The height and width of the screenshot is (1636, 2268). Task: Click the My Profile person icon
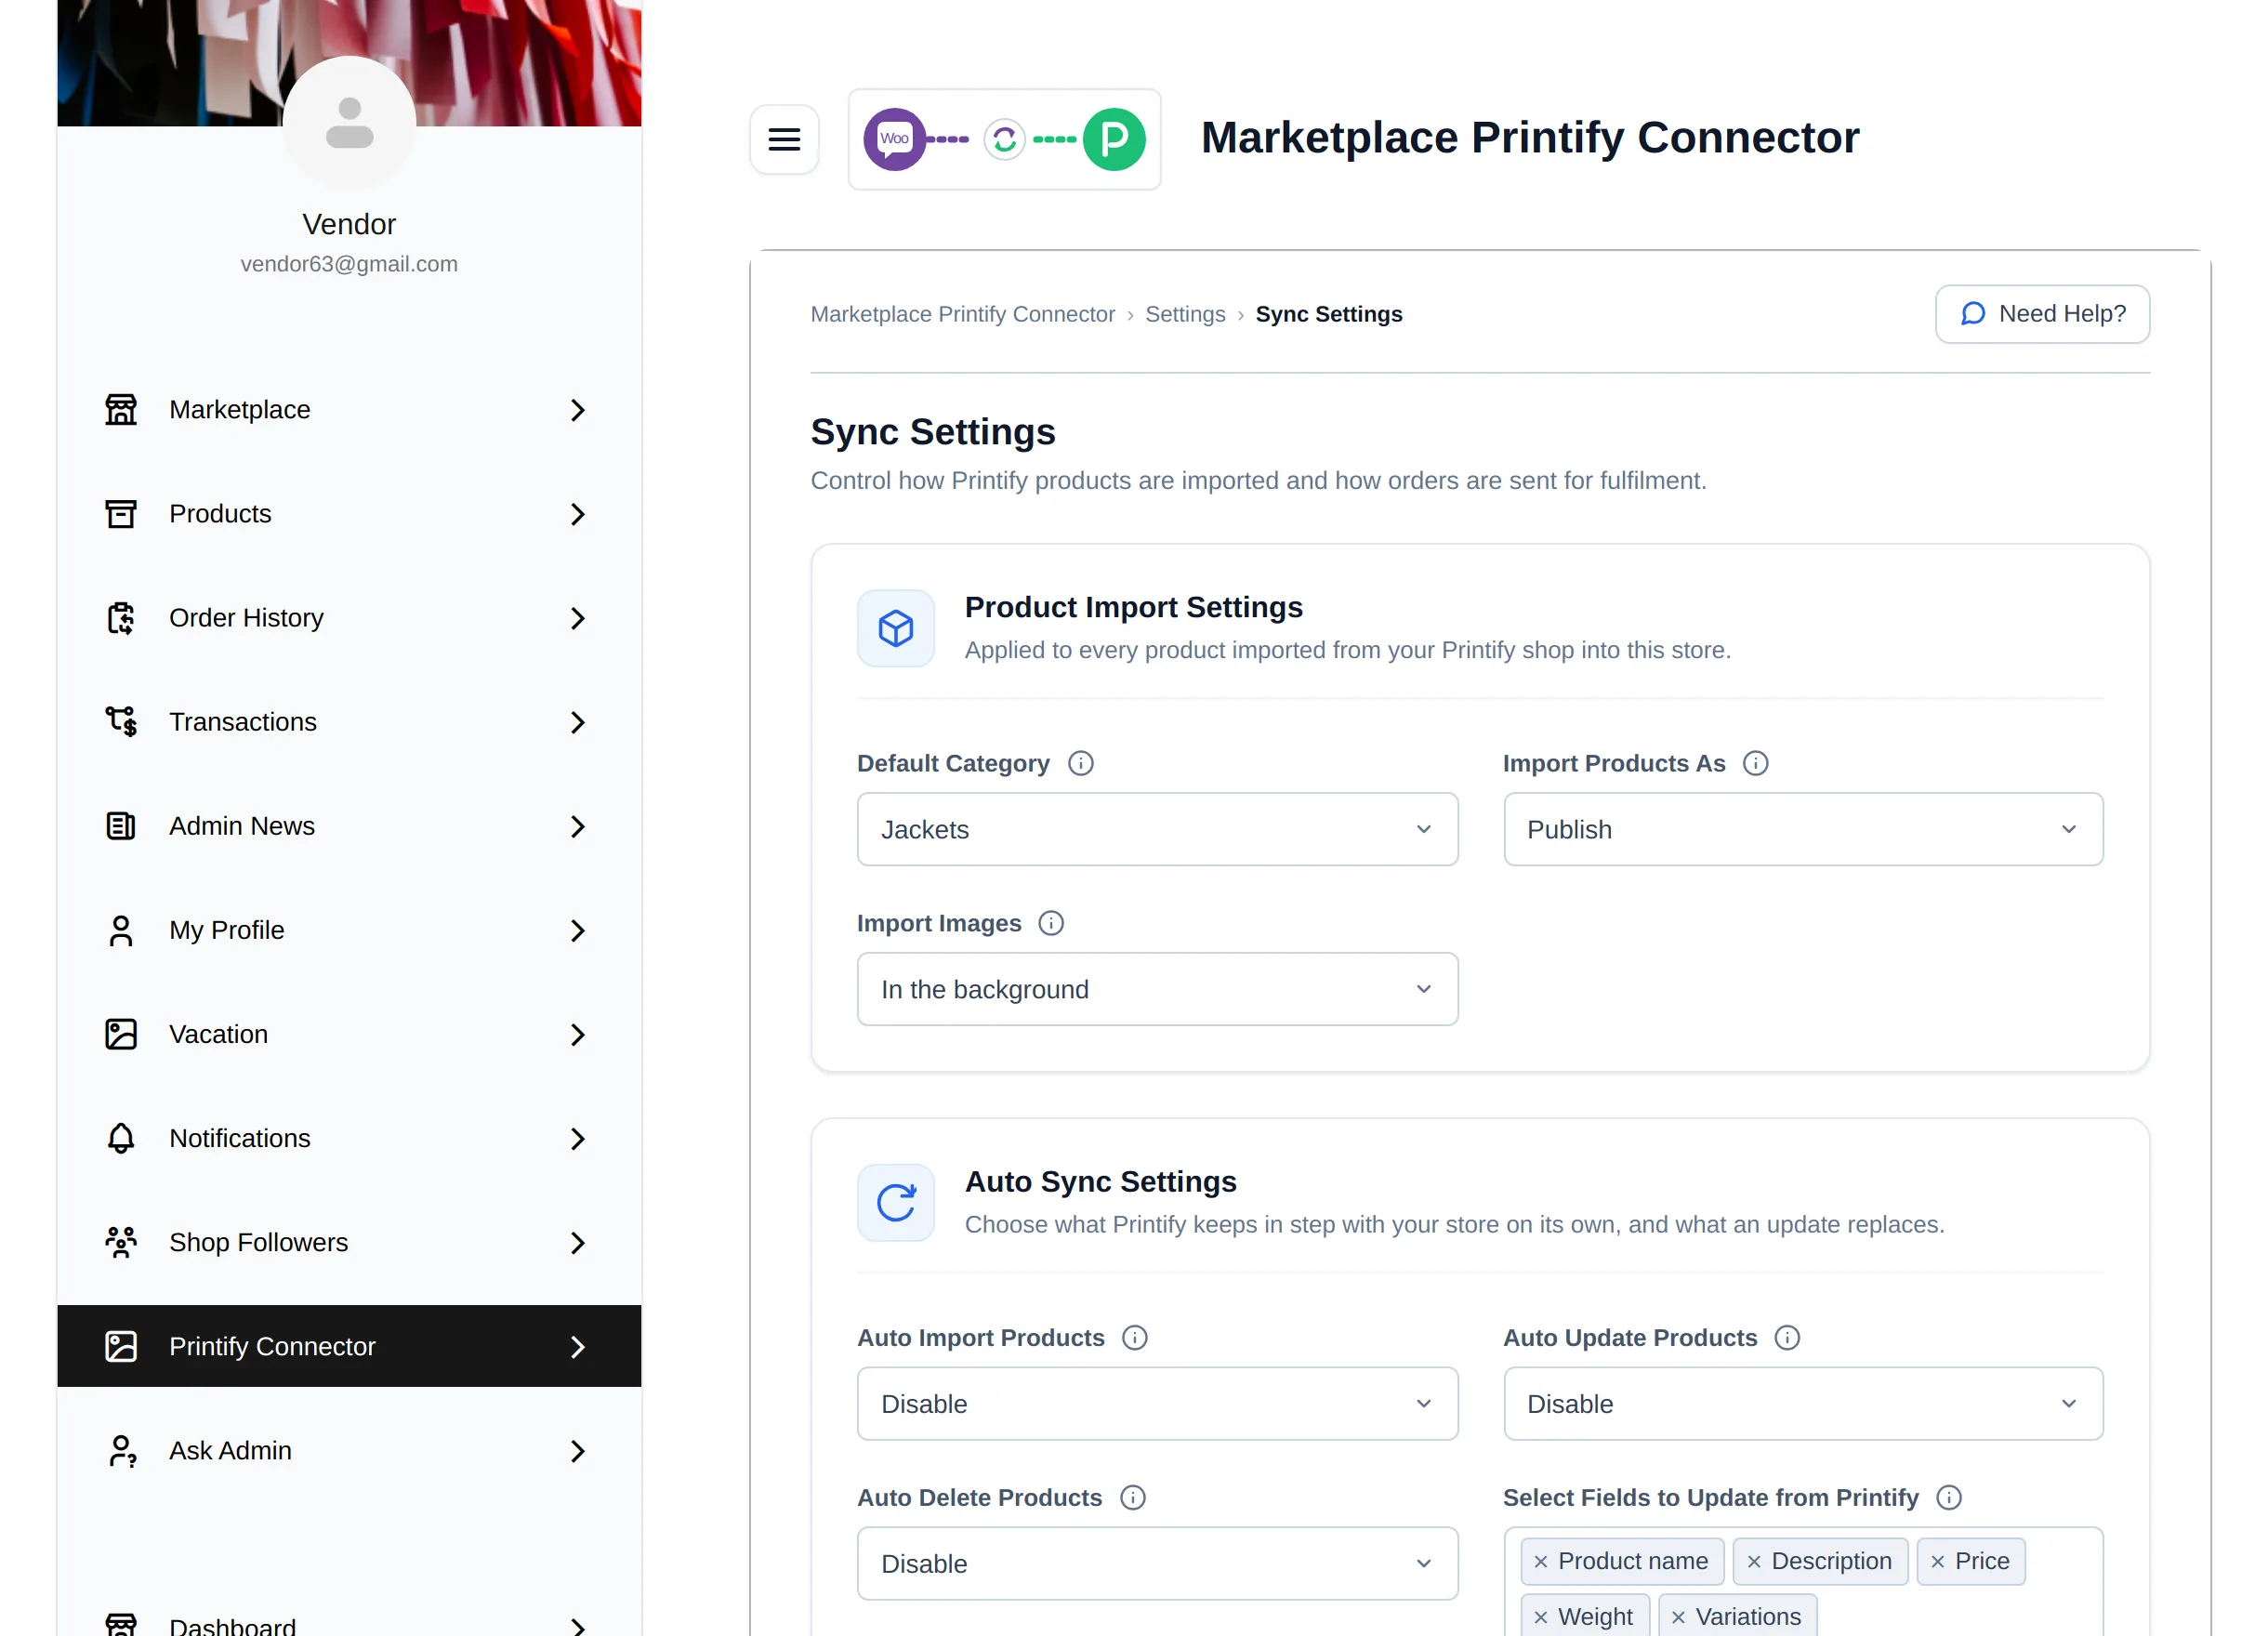pos(121,930)
